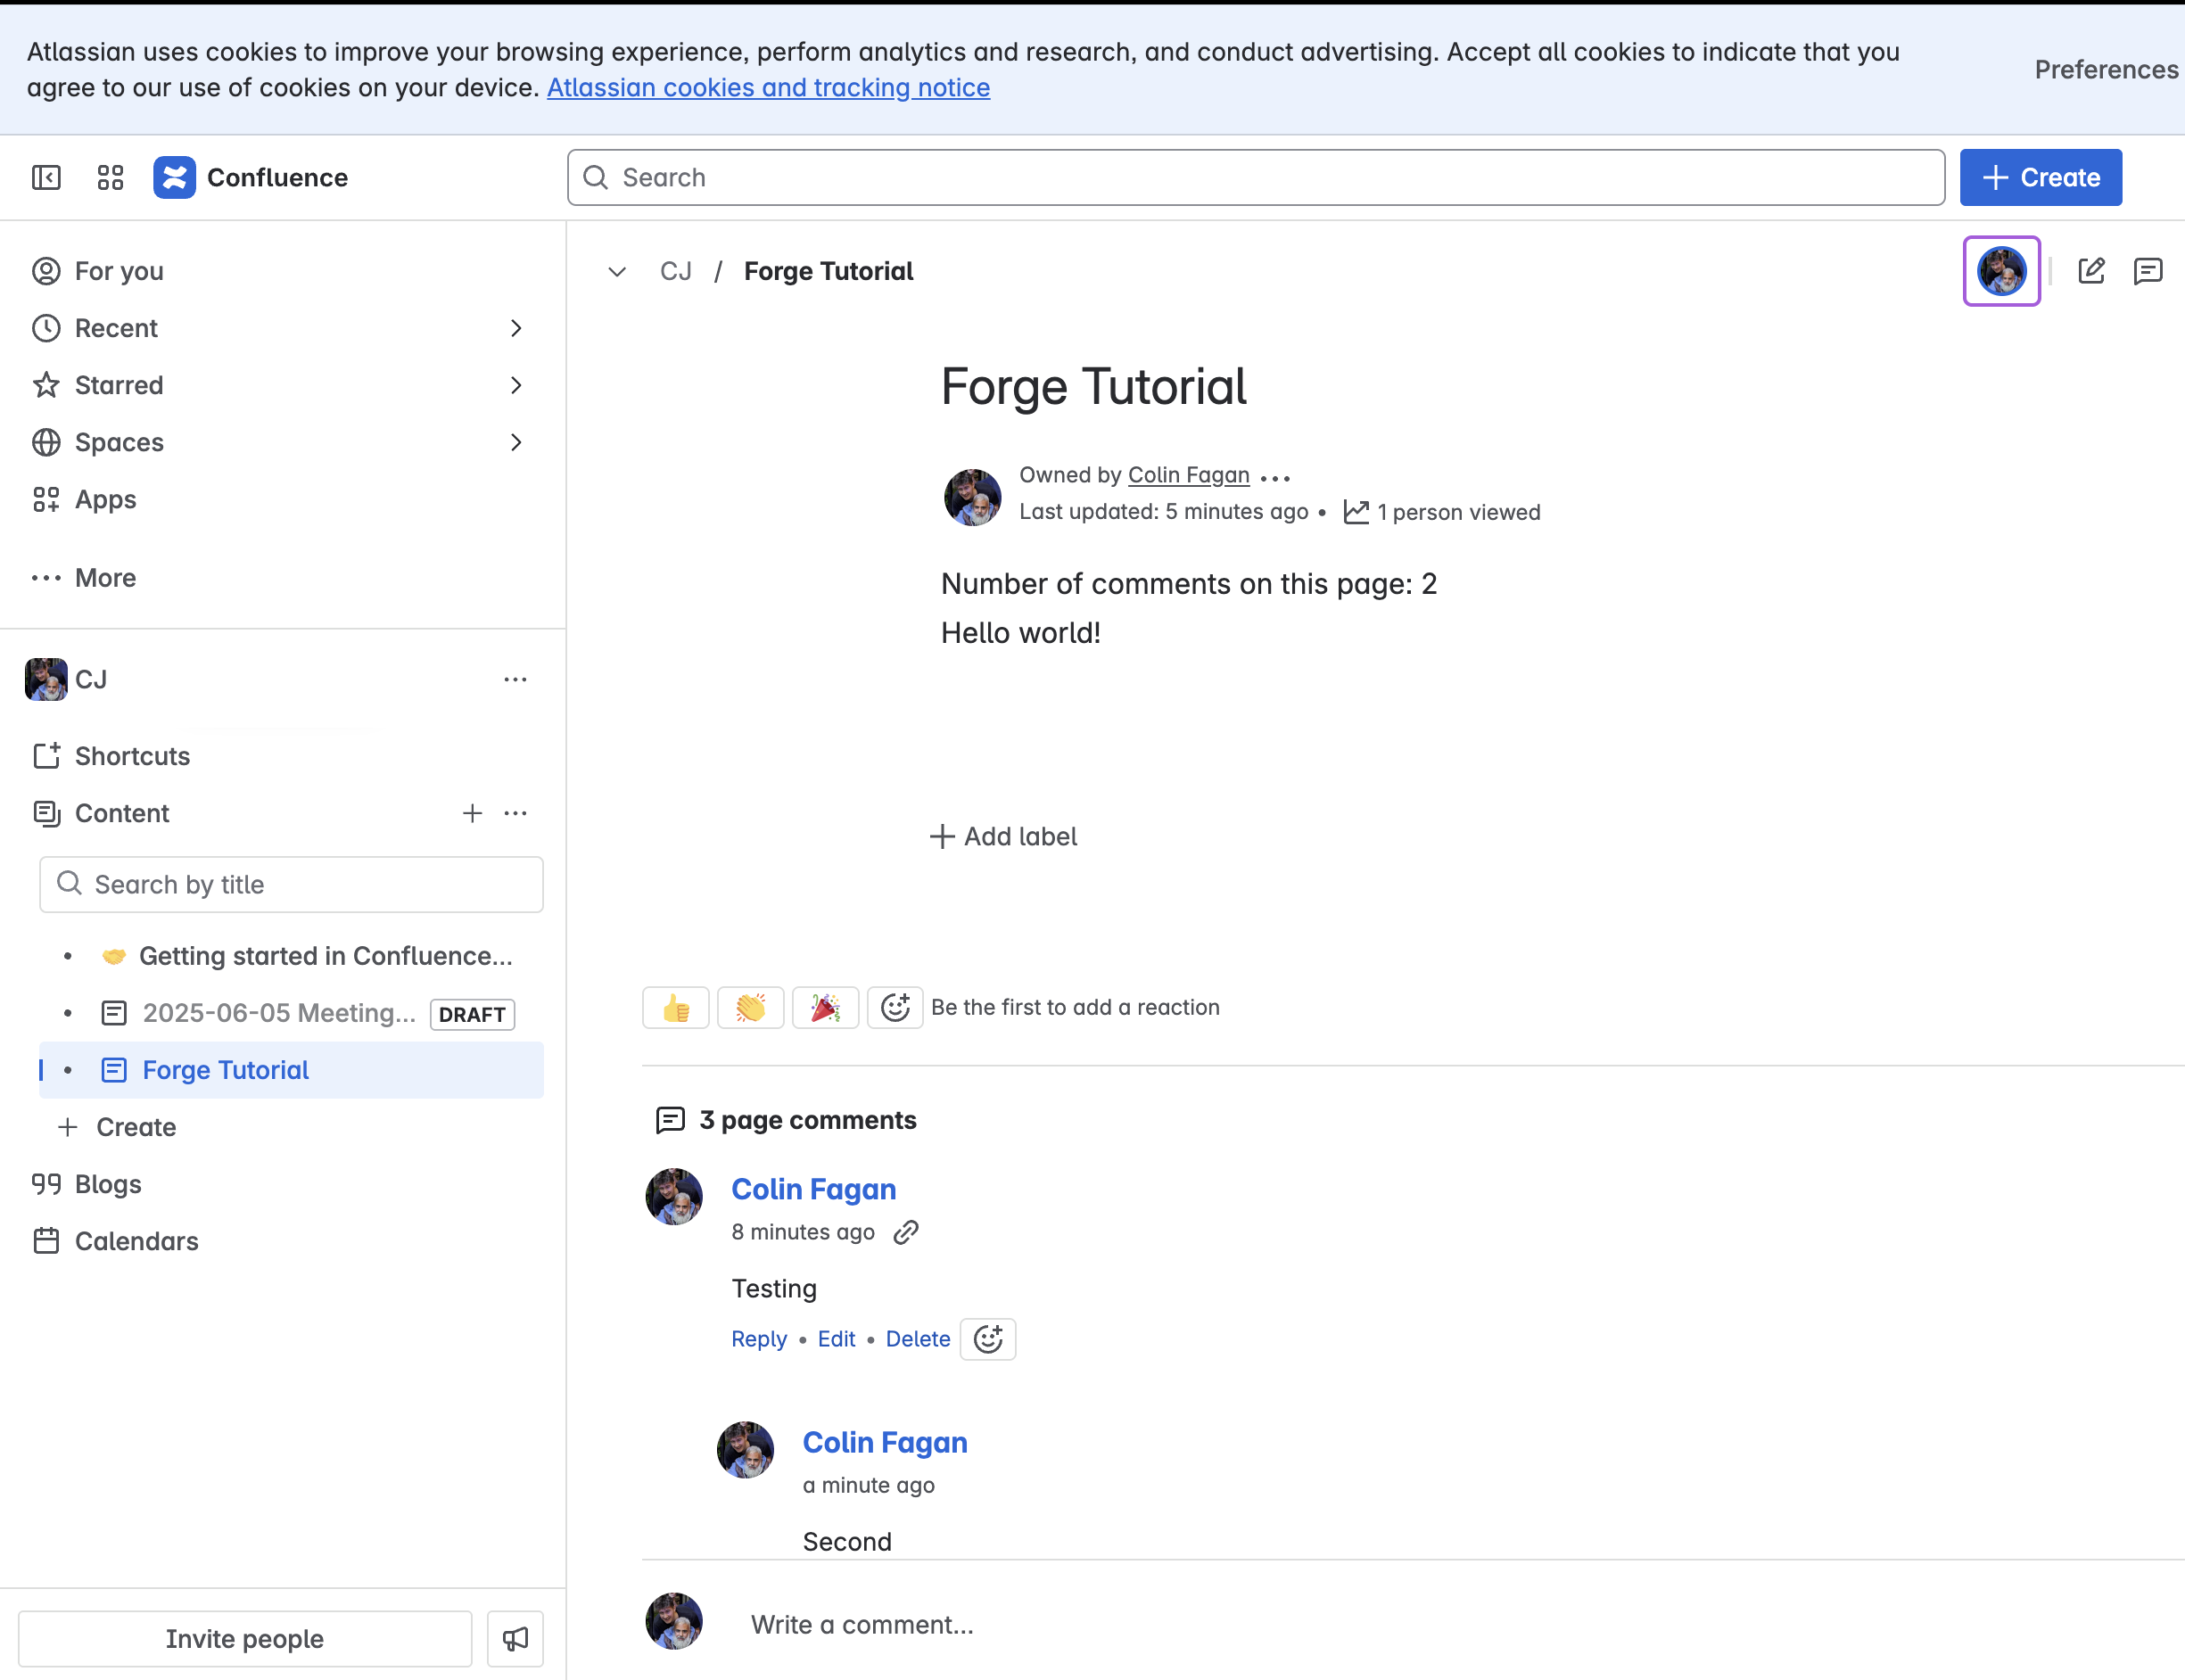The image size is (2185, 1680).
Task: Open the comments panel icon in the header
Action: pos(2147,271)
